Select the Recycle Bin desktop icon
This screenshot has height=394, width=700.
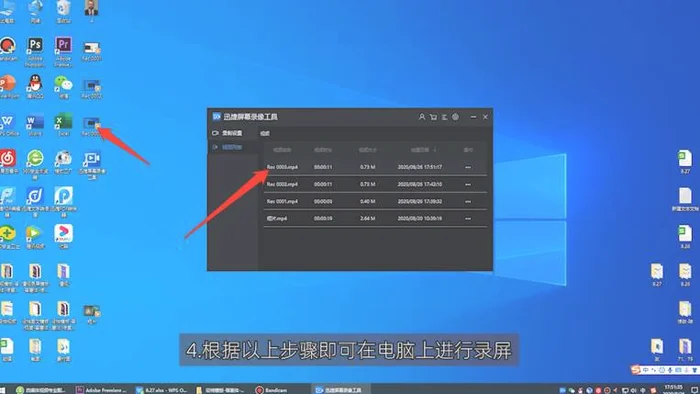click(63, 11)
